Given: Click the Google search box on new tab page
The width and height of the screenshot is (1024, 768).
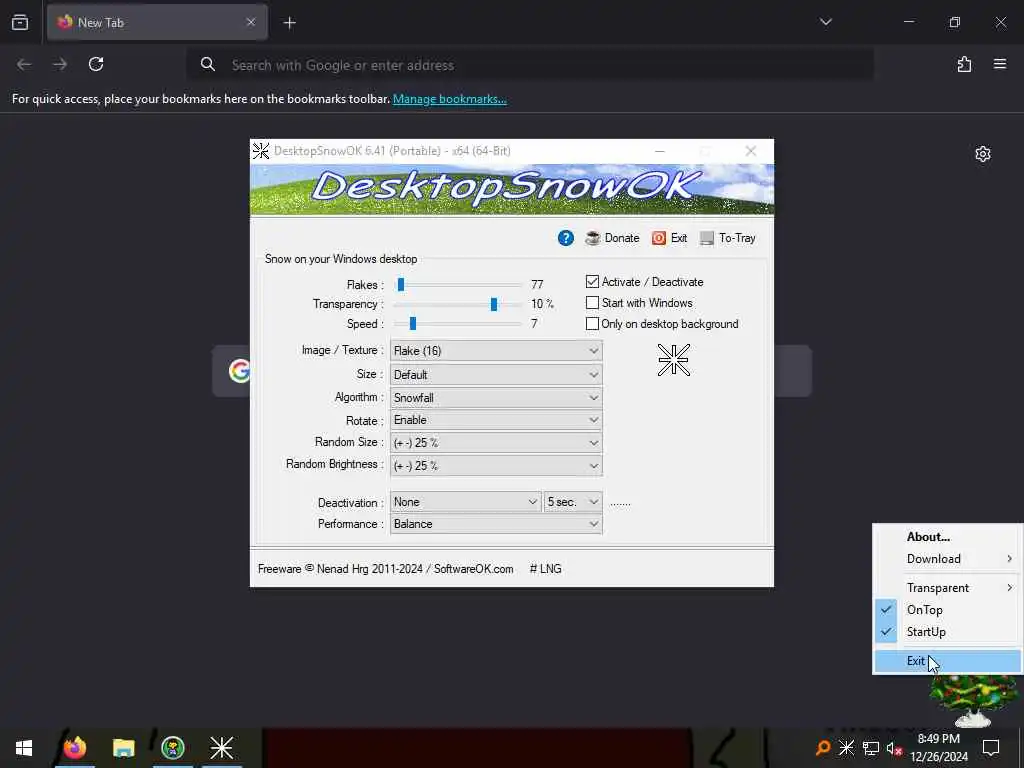Looking at the screenshot, I should point(511,371).
